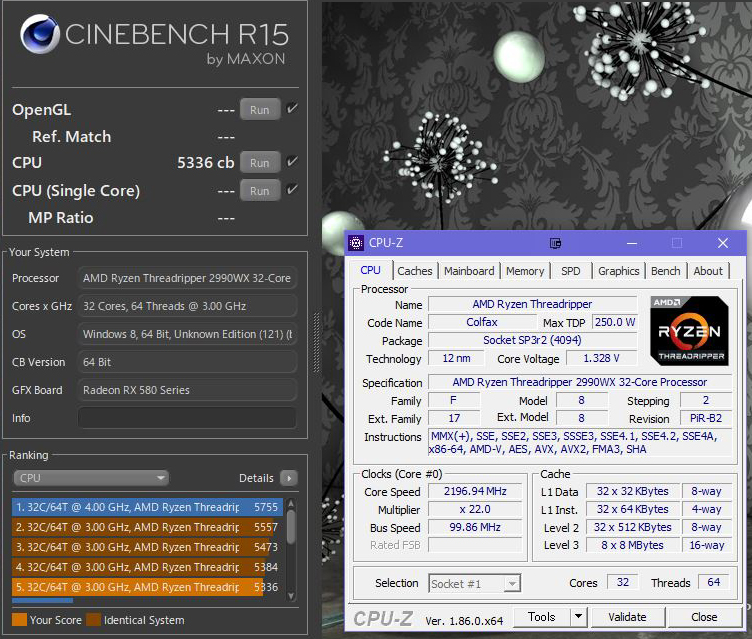The width and height of the screenshot is (752, 639).
Task: Click the Info text field
Action: (187, 418)
